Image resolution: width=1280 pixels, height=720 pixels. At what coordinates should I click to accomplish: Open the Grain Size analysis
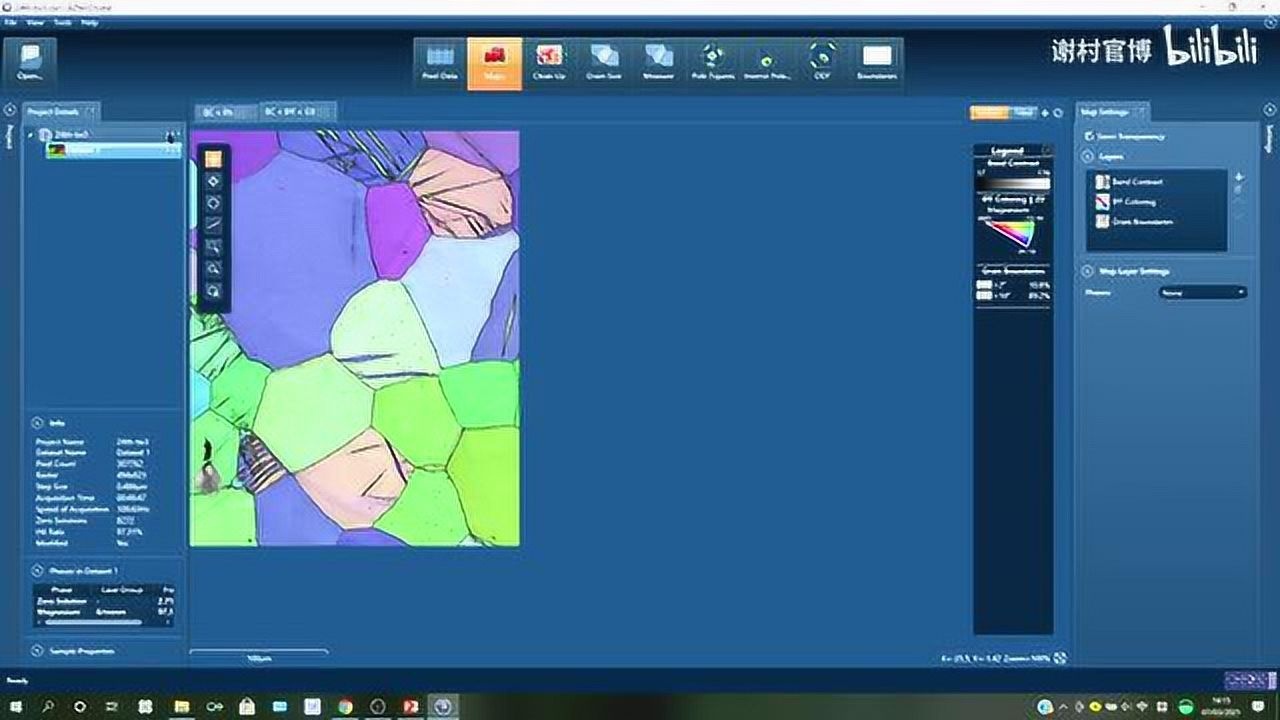(x=604, y=63)
